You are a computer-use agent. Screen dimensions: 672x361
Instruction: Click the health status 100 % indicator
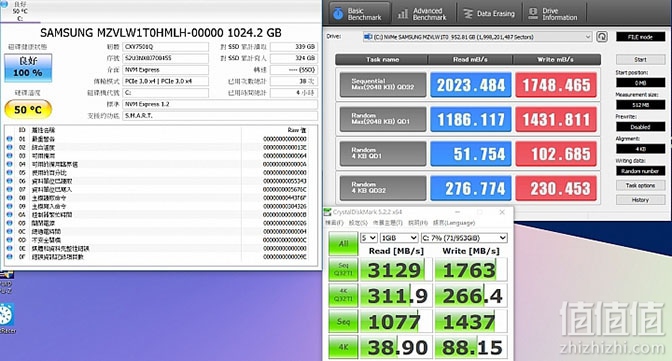tap(28, 68)
